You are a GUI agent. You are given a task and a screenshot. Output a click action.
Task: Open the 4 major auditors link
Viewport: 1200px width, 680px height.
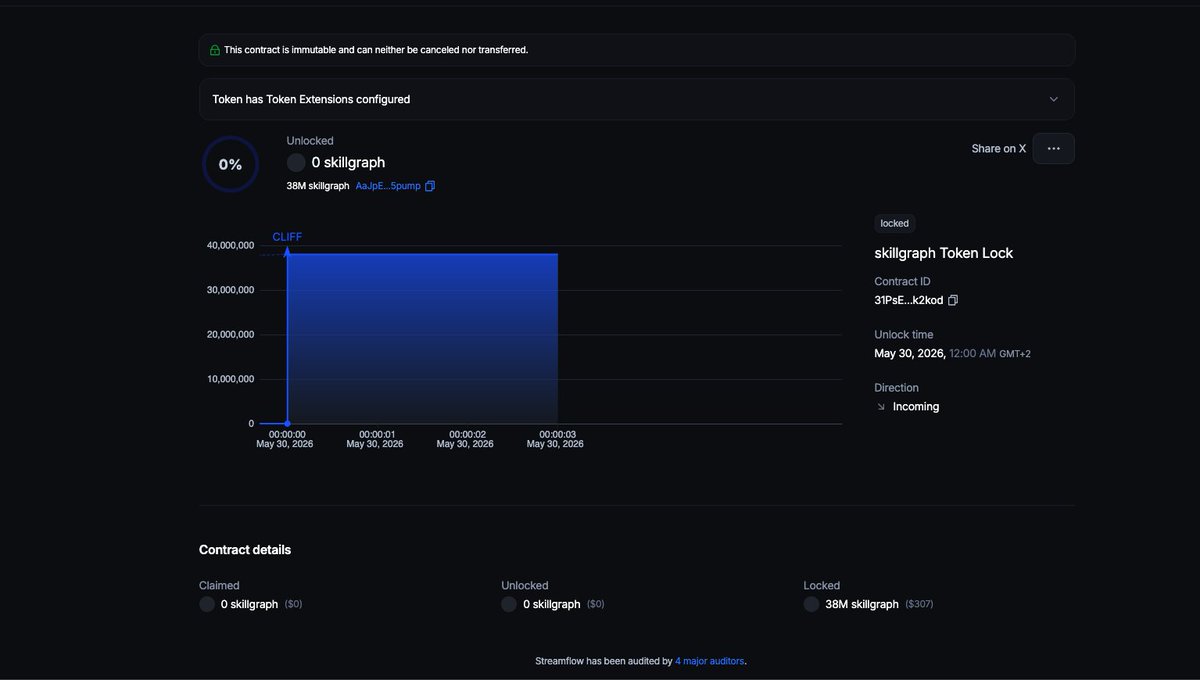point(709,661)
